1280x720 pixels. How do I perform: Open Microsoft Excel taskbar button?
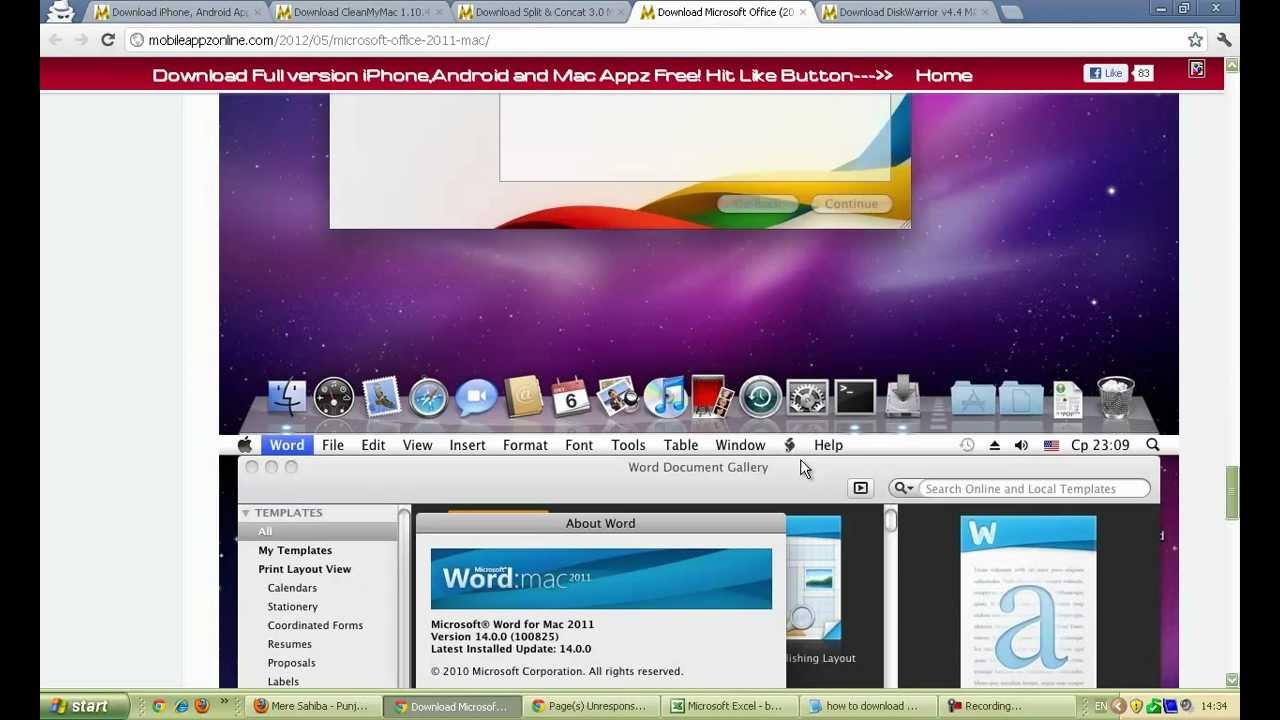pyautogui.click(x=732, y=706)
